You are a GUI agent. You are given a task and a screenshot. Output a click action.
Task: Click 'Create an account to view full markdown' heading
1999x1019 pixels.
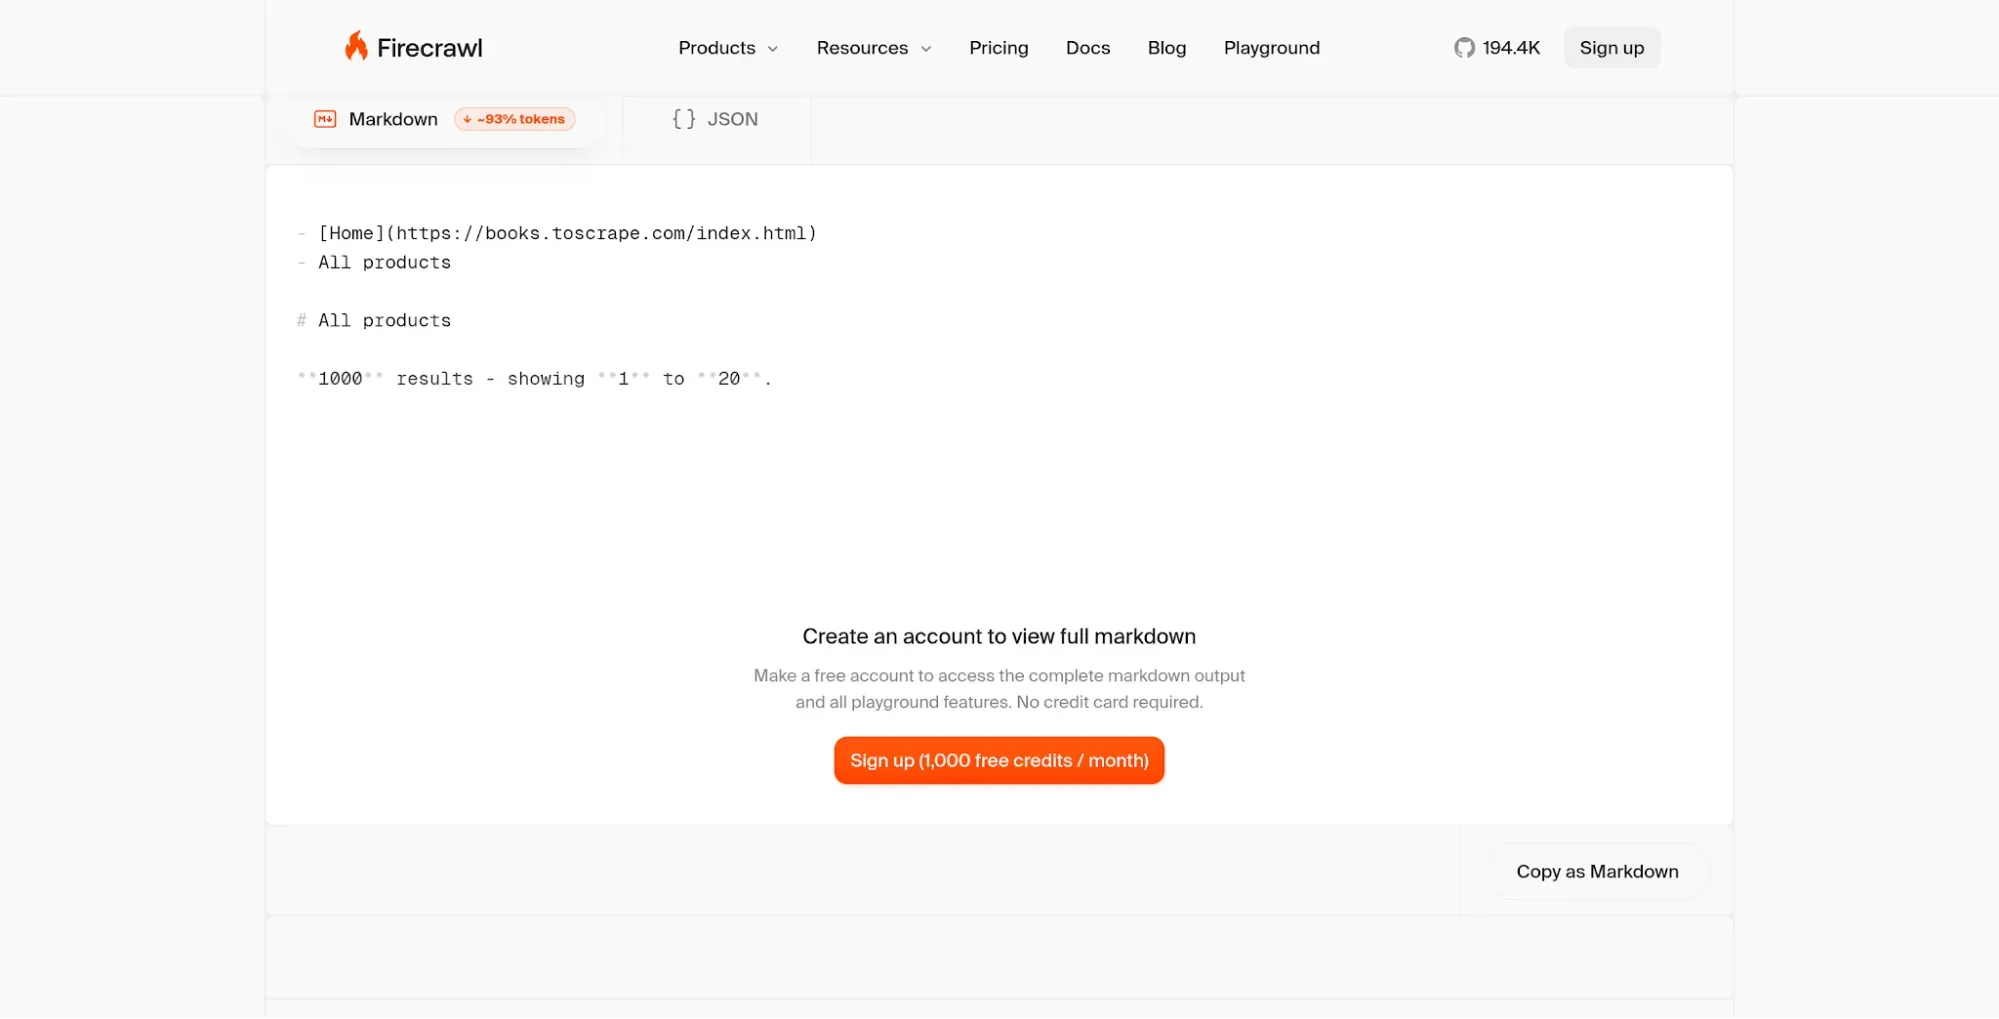point(998,636)
